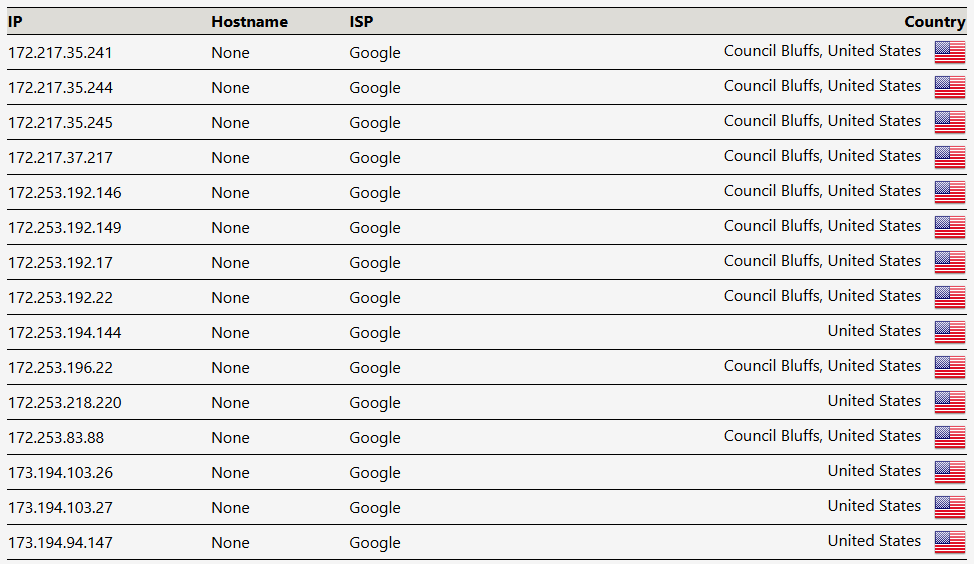This screenshot has width=974, height=564.
Task: Select IP address 172.253.192.149
Action: point(64,228)
